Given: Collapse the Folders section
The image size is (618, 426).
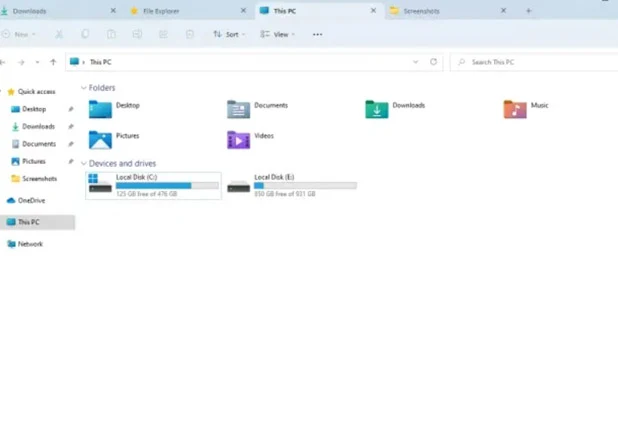Looking at the screenshot, I should 84,88.
